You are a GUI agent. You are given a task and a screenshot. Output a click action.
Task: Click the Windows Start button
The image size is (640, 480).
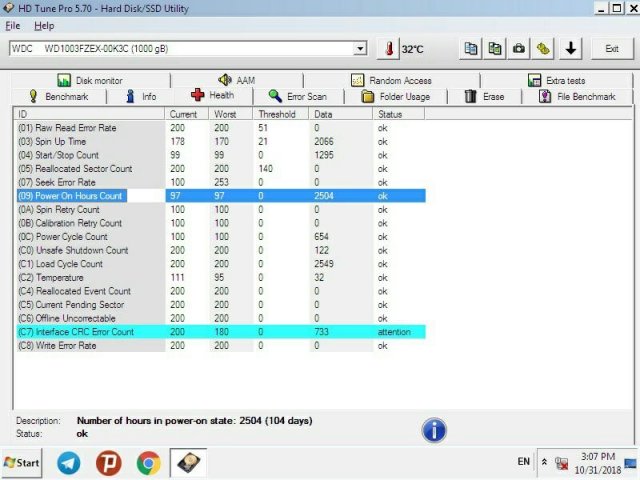coord(22,463)
